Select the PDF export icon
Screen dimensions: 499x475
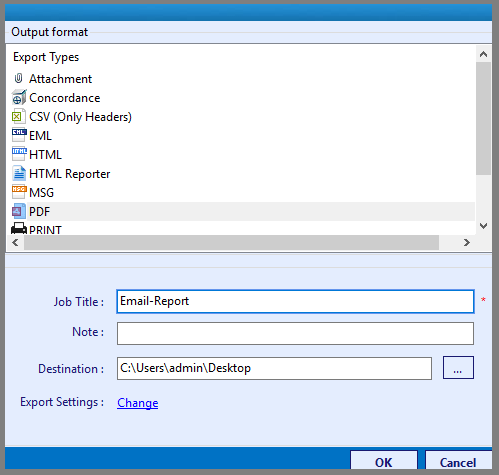point(19,211)
